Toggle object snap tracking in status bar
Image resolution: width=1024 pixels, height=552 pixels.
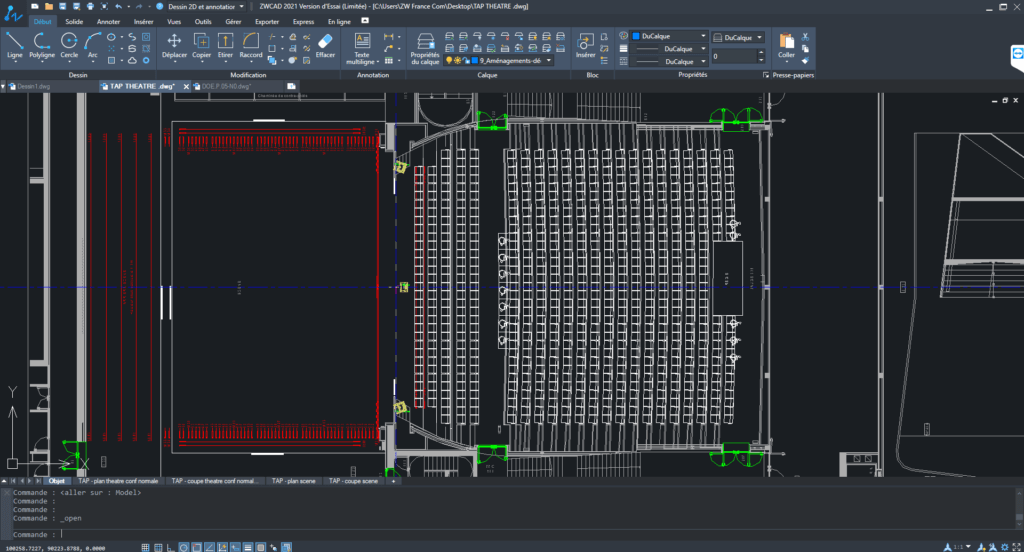(x=210, y=547)
